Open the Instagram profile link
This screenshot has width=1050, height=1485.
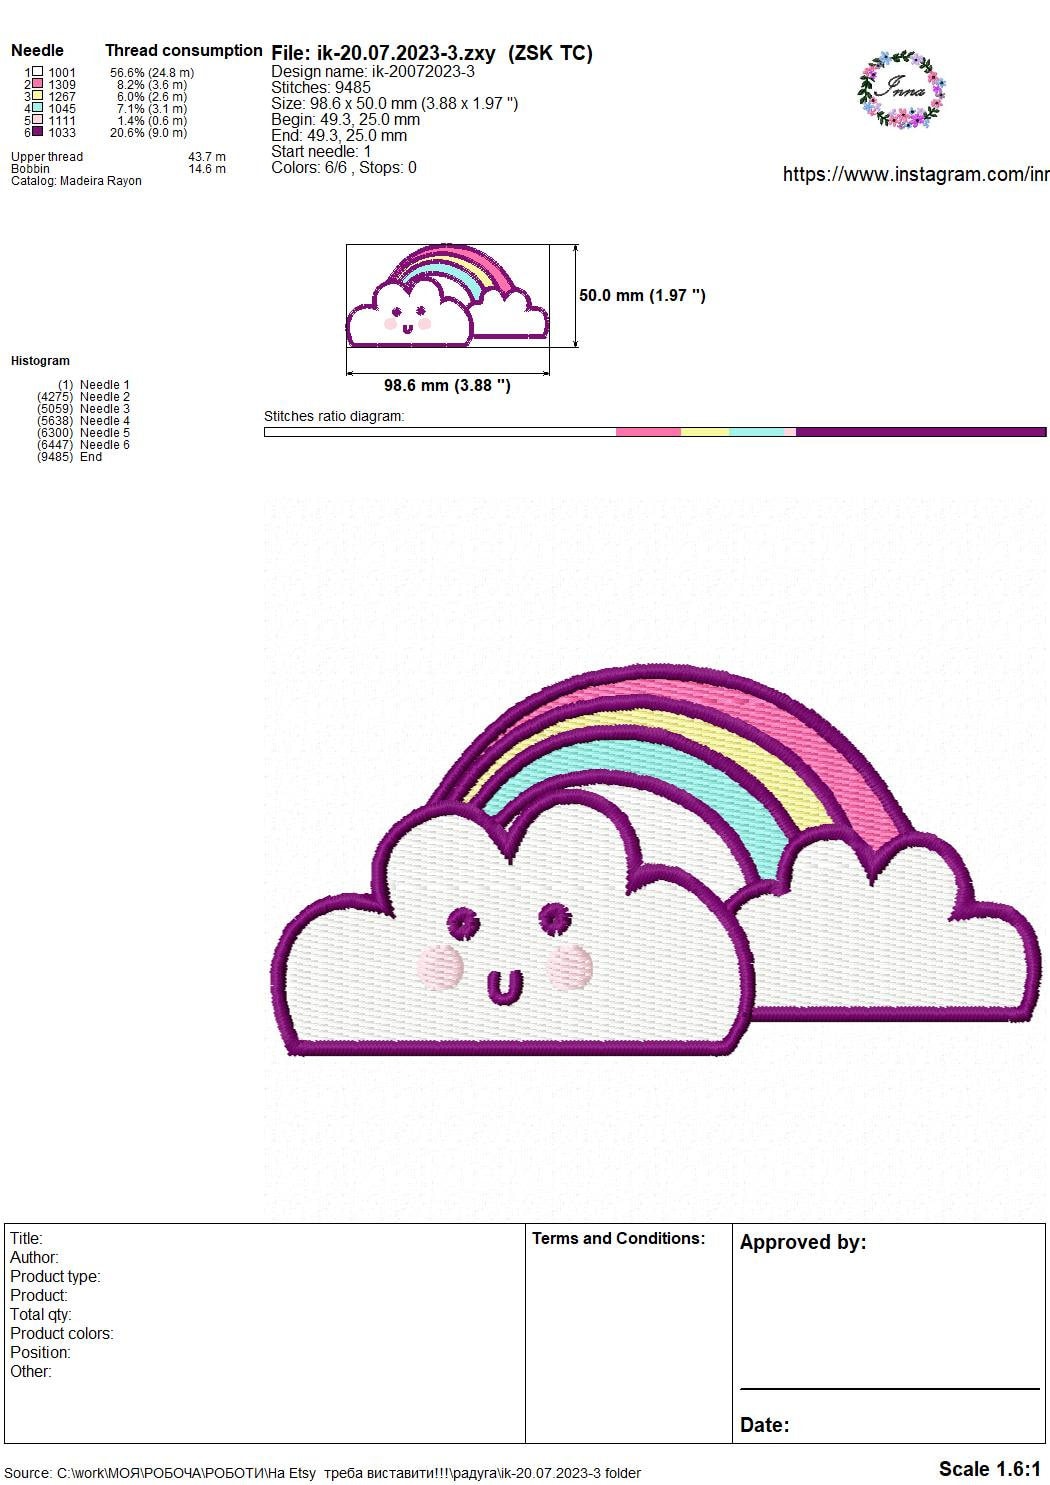pos(913,173)
